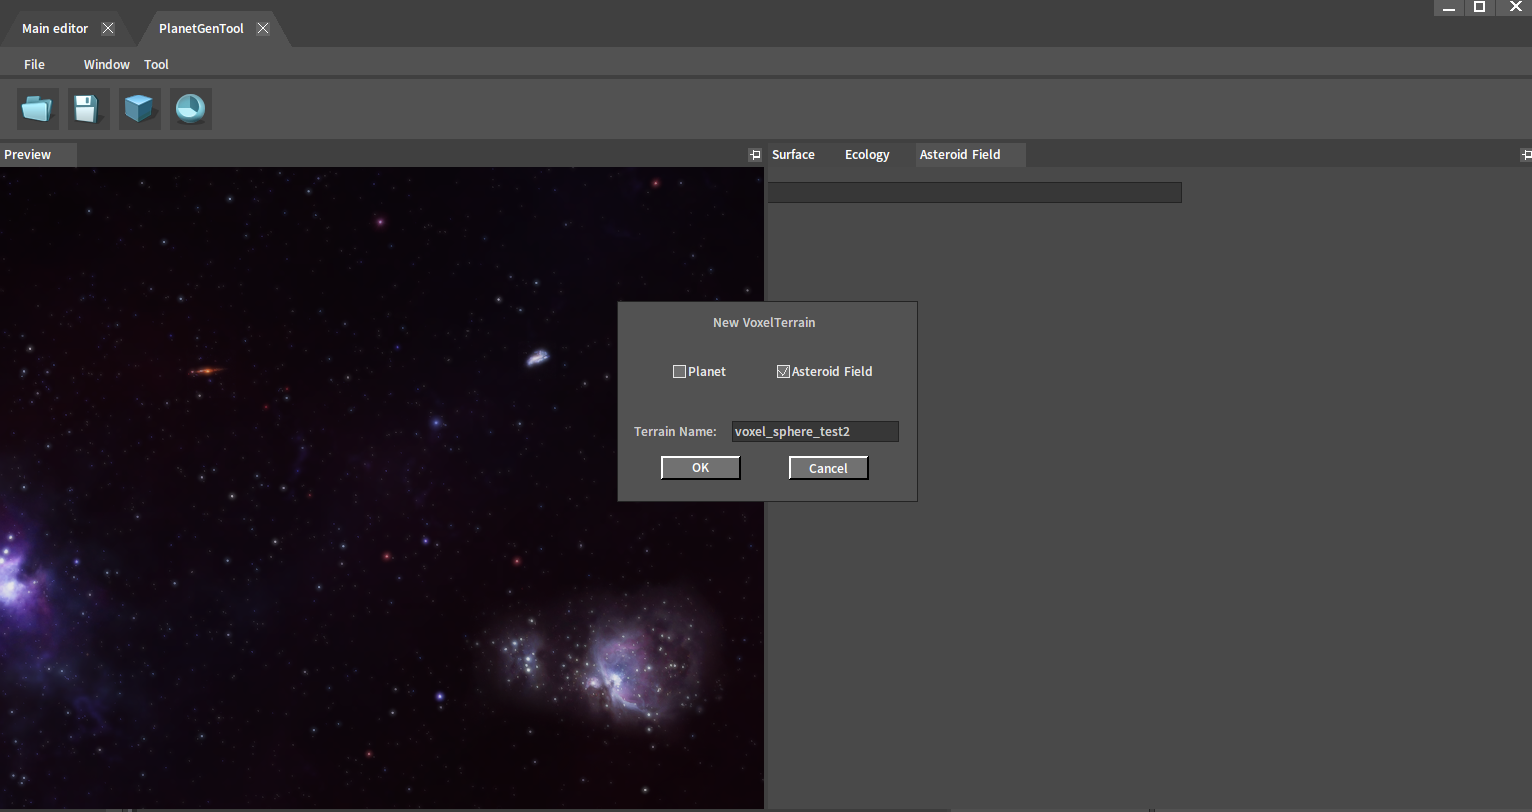Close the Main editor tab
The width and height of the screenshot is (1532, 812).
[x=108, y=29]
